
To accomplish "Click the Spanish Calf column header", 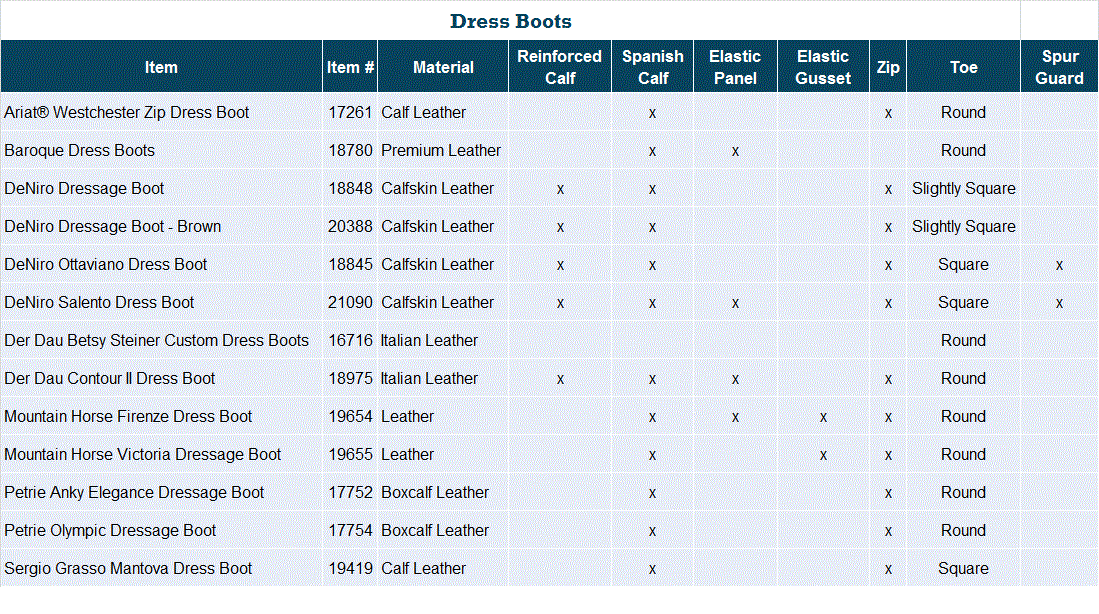I will click(x=653, y=67).
